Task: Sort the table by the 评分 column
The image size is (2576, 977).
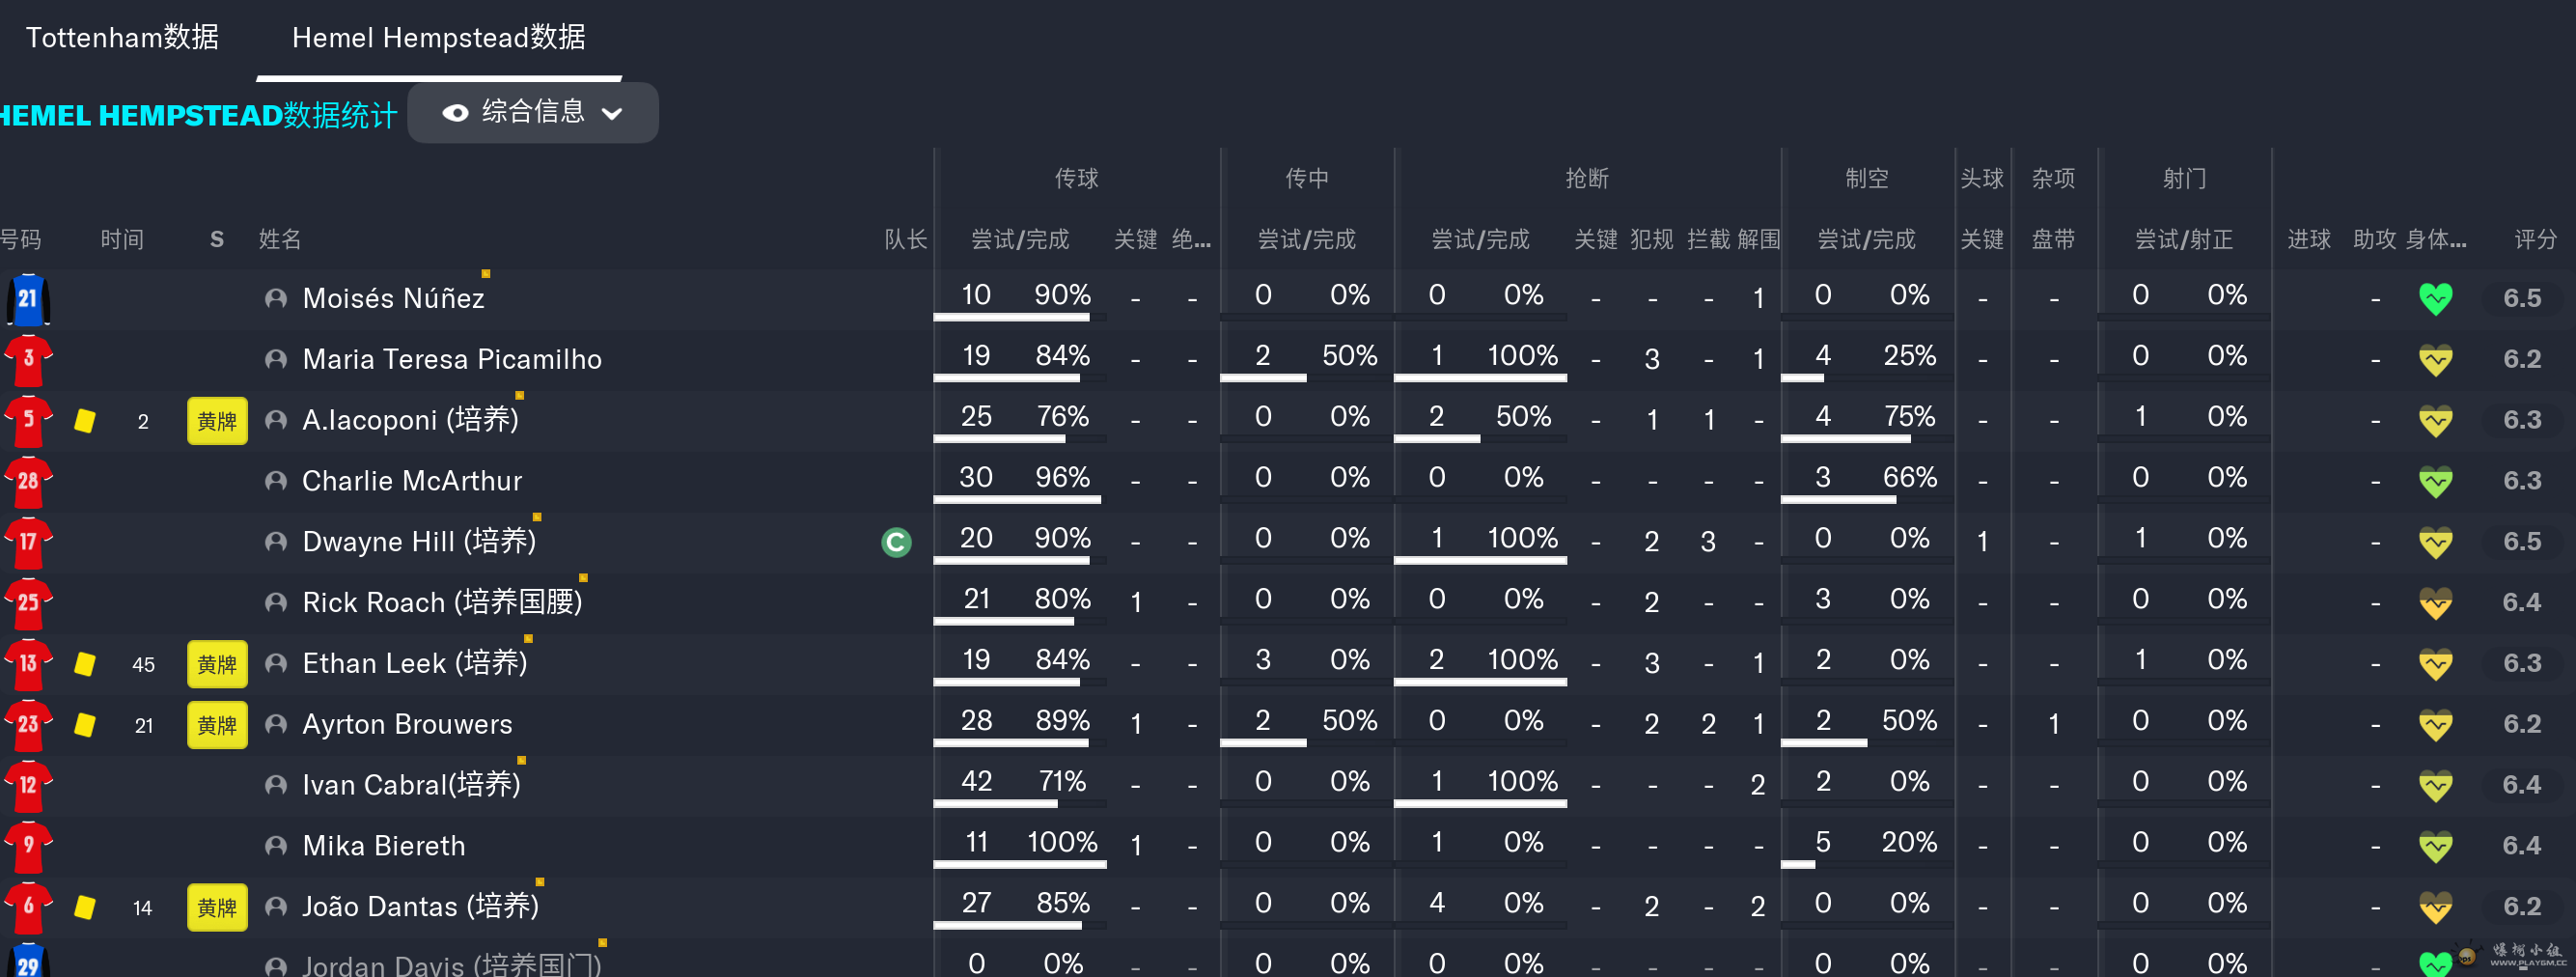Action: [2535, 240]
